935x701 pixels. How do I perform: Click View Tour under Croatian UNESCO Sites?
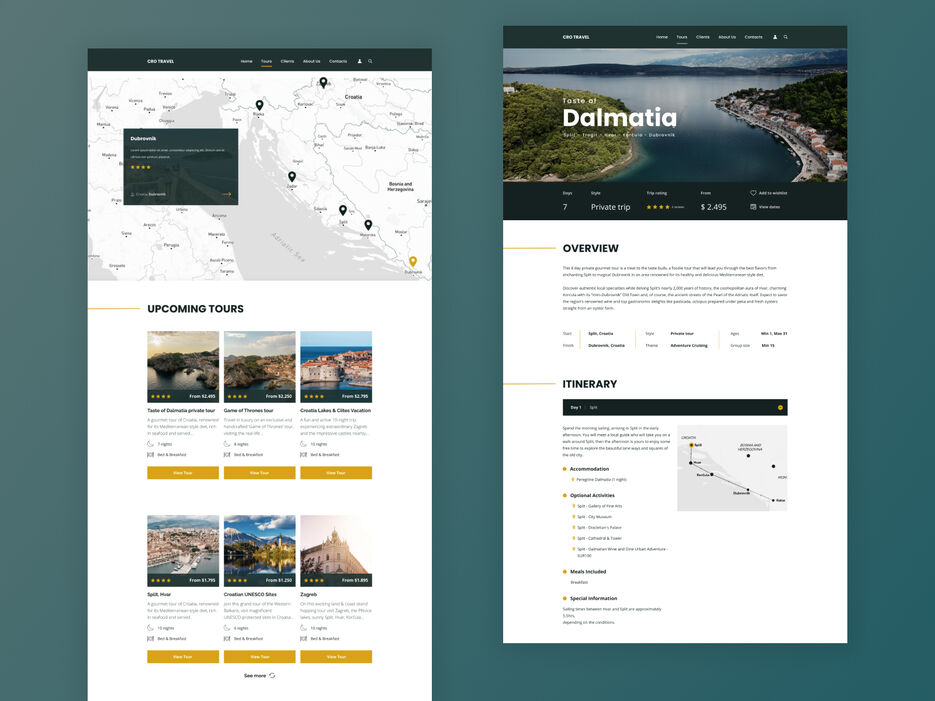click(x=259, y=657)
